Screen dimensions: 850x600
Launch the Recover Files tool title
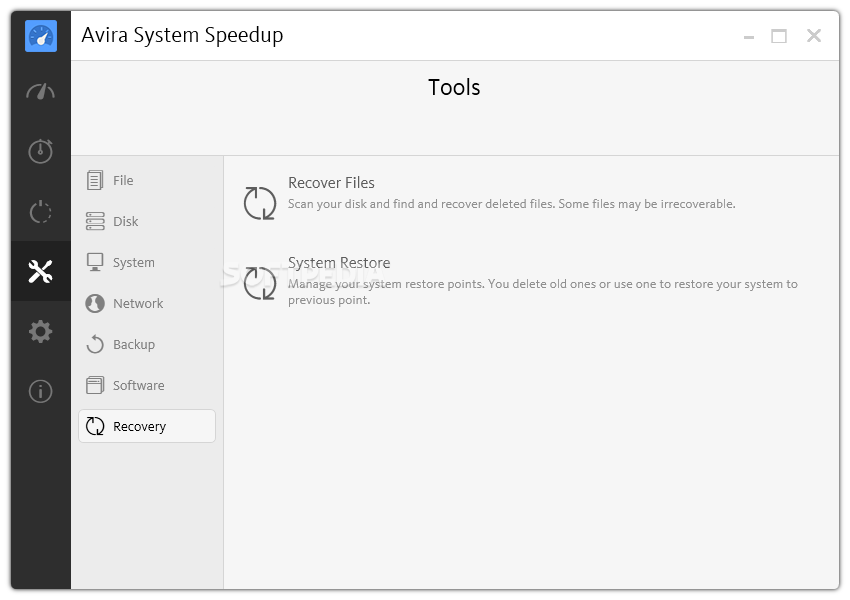(331, 183)
